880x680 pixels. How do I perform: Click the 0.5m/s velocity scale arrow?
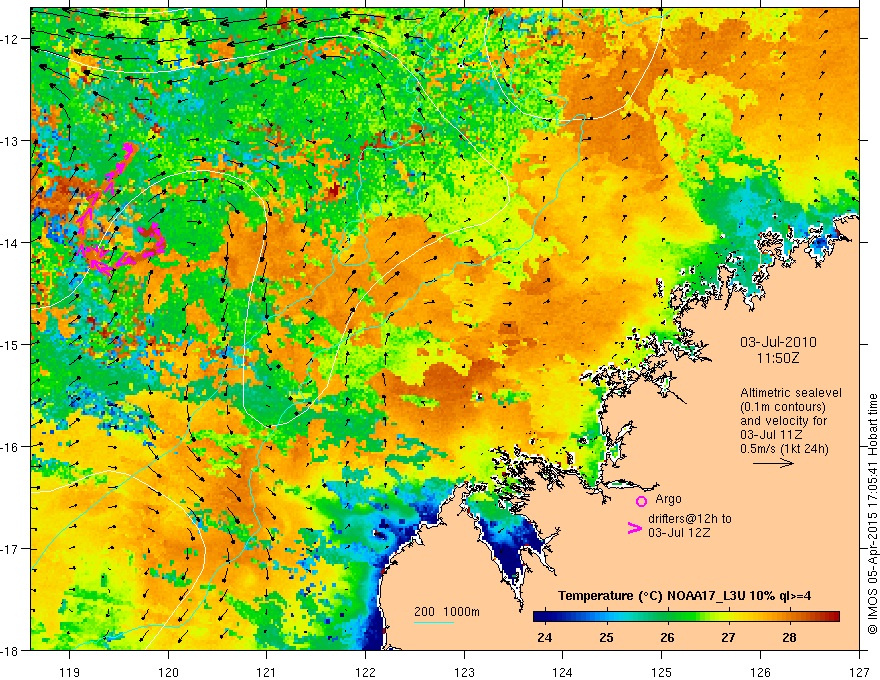tap(773, 463)
